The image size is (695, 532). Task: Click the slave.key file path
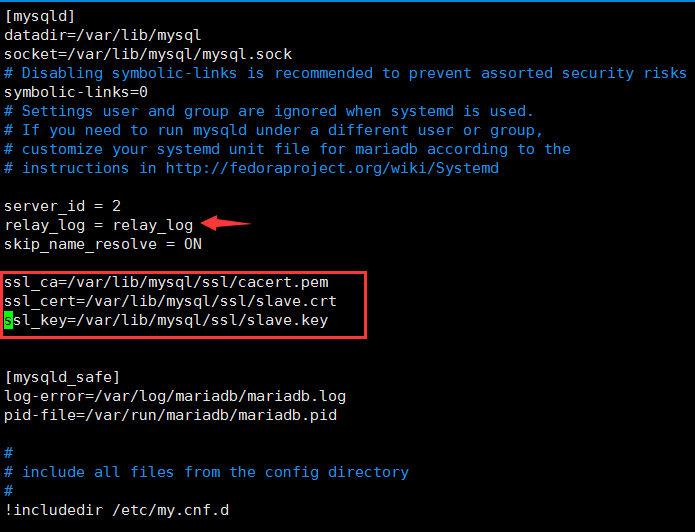click(x=202, y=320)
